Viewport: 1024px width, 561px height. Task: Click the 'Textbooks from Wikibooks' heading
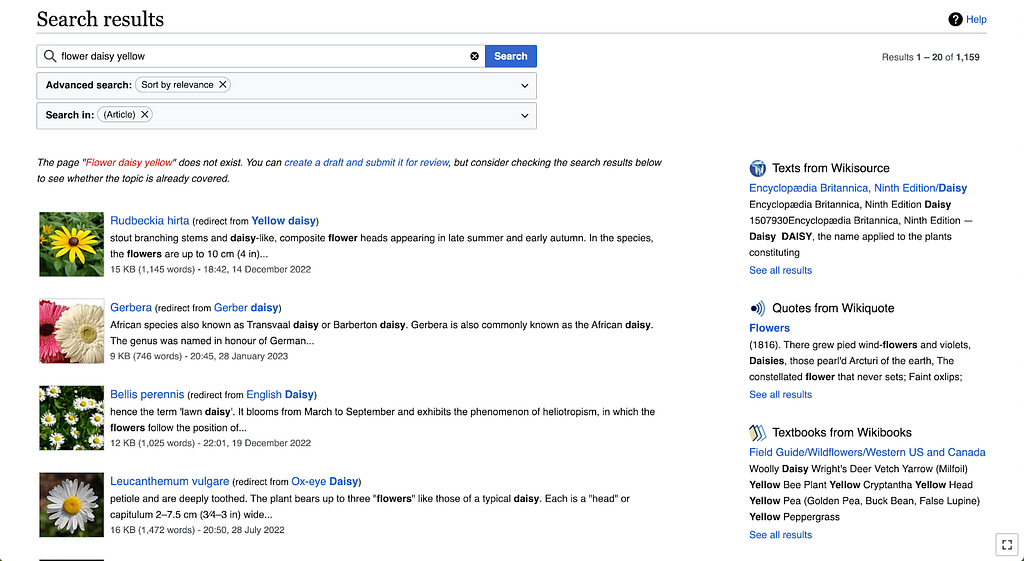[x=842, y=432]
